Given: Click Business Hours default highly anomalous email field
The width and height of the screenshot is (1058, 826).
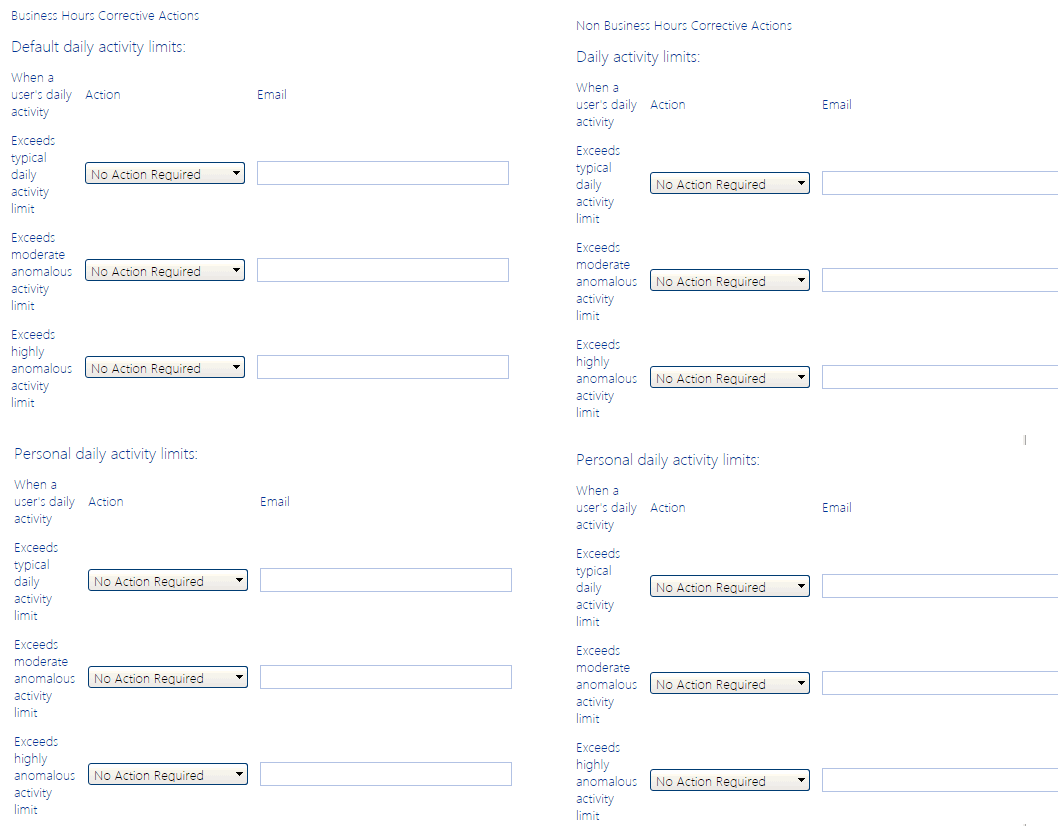Looking at the screenshot, I should [383, 367].
